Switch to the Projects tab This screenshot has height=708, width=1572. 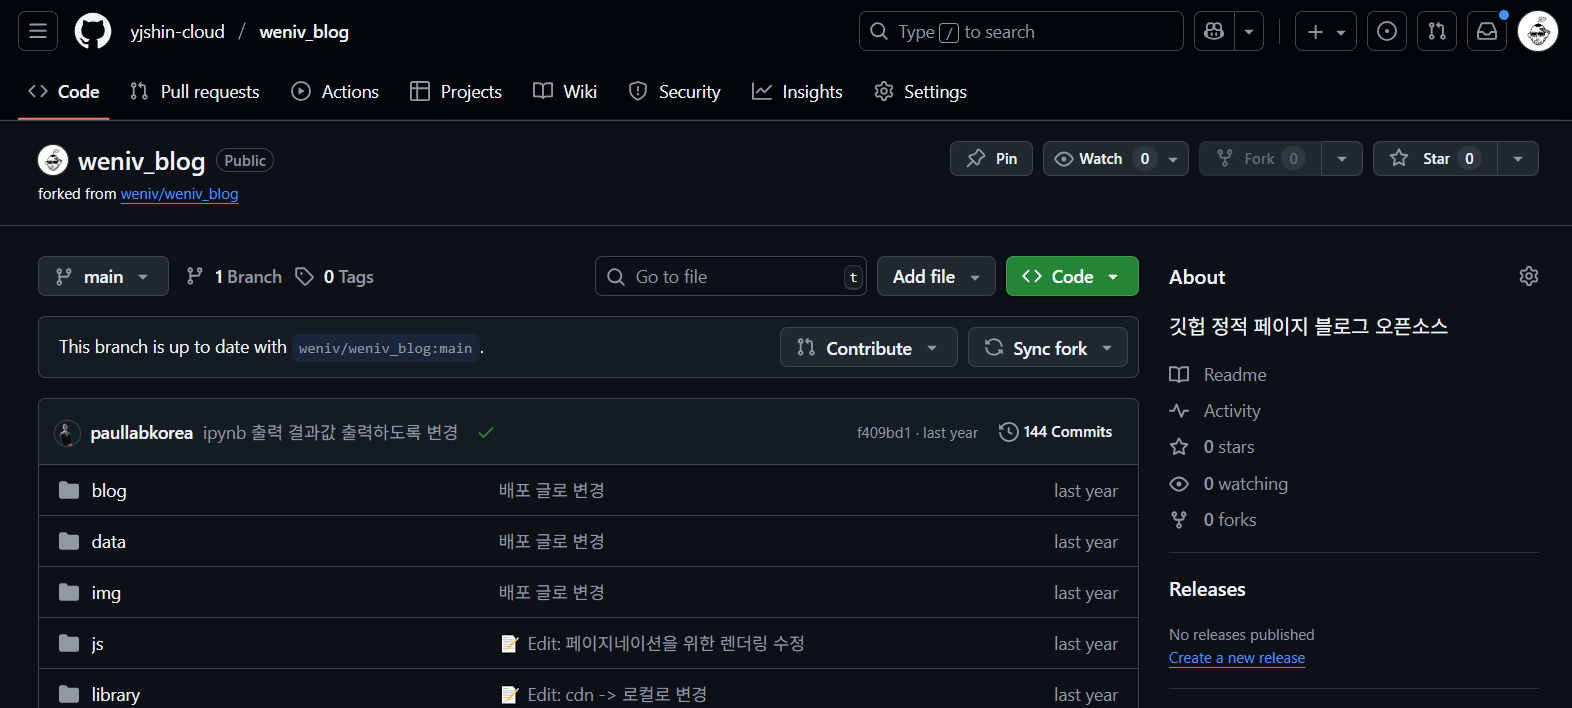(456, 91)
